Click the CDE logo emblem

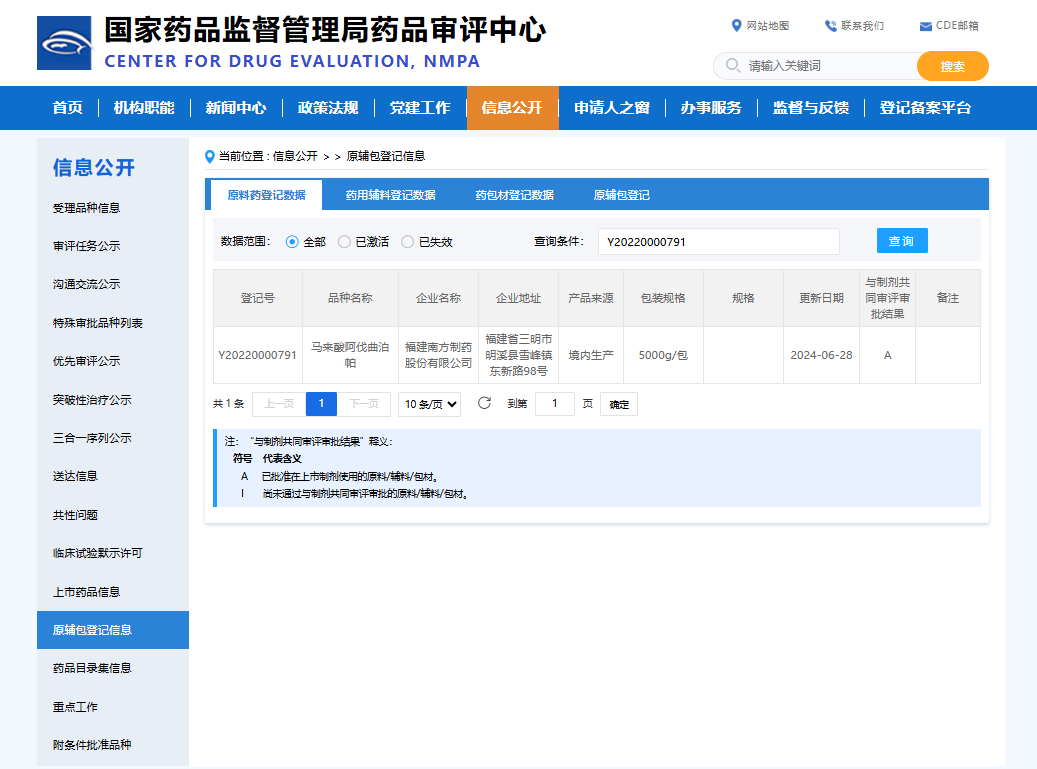click(x=62, y=42)
